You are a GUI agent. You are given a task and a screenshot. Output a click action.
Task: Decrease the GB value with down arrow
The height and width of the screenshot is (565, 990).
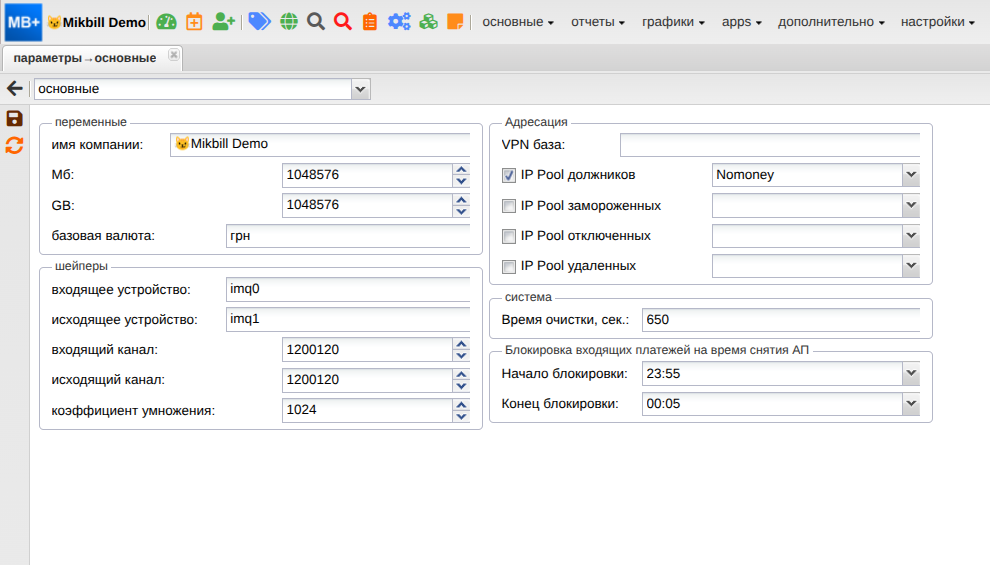tap(462, 211)
